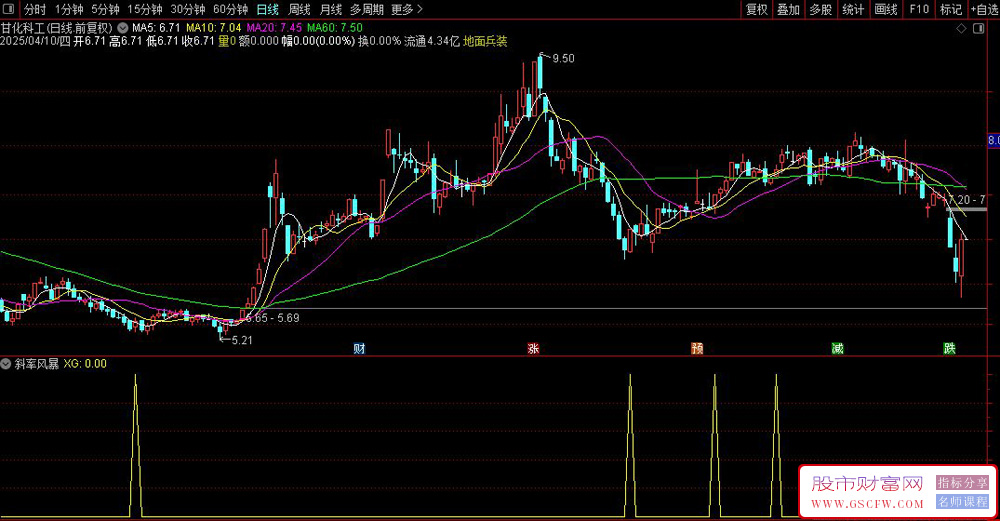Click the 斜率风暴 indicator name

[x=36, y=364]
